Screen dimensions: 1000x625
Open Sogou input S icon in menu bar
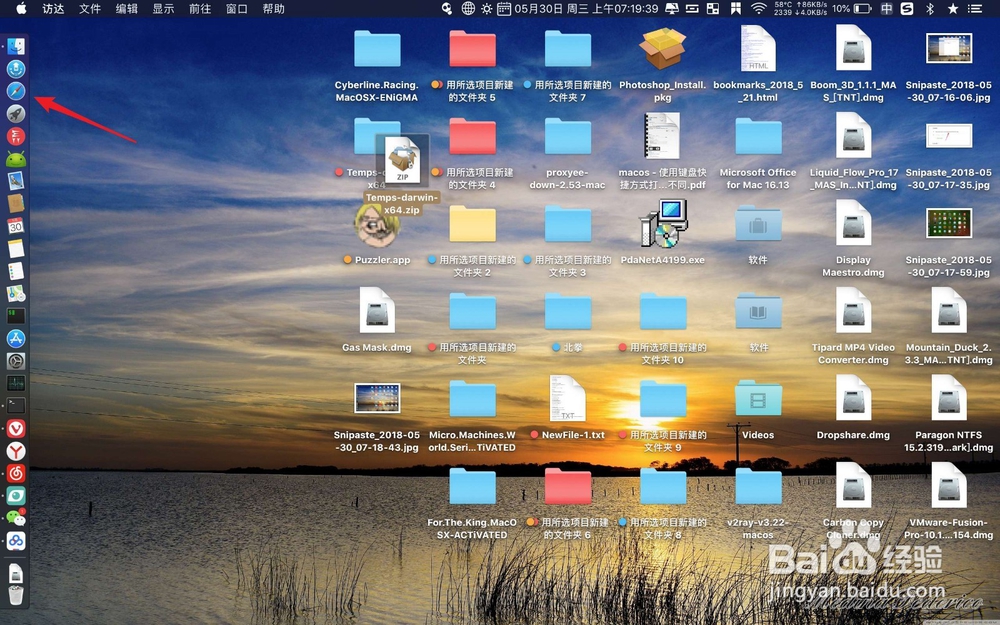pyautogui.click(x=907, y=8)
